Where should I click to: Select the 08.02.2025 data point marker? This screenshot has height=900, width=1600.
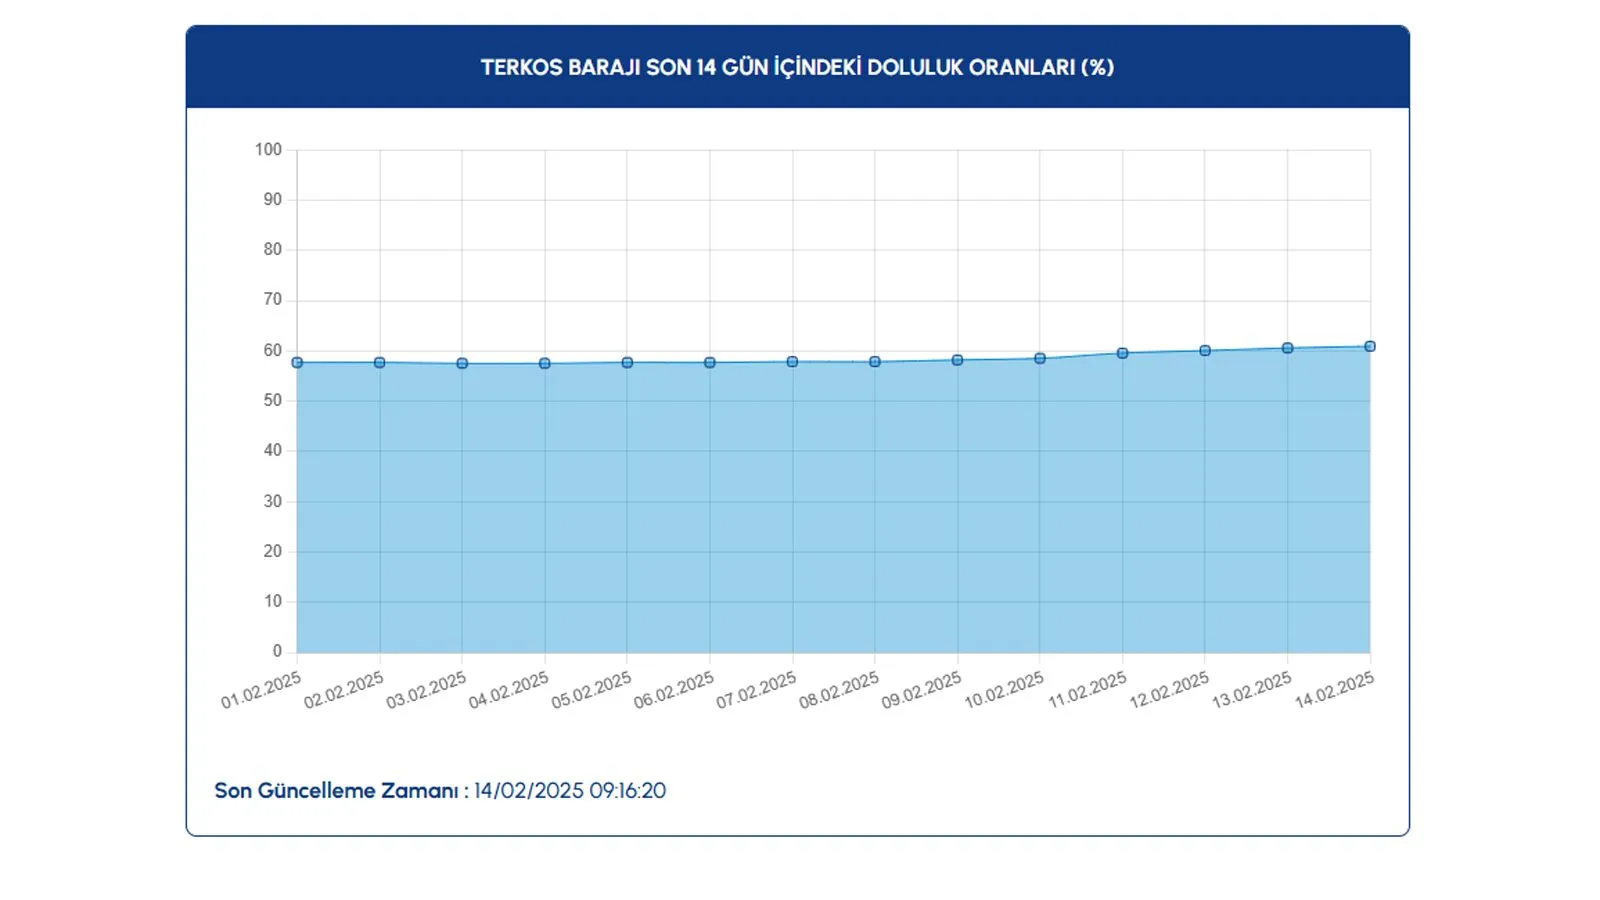coord(875,362)
